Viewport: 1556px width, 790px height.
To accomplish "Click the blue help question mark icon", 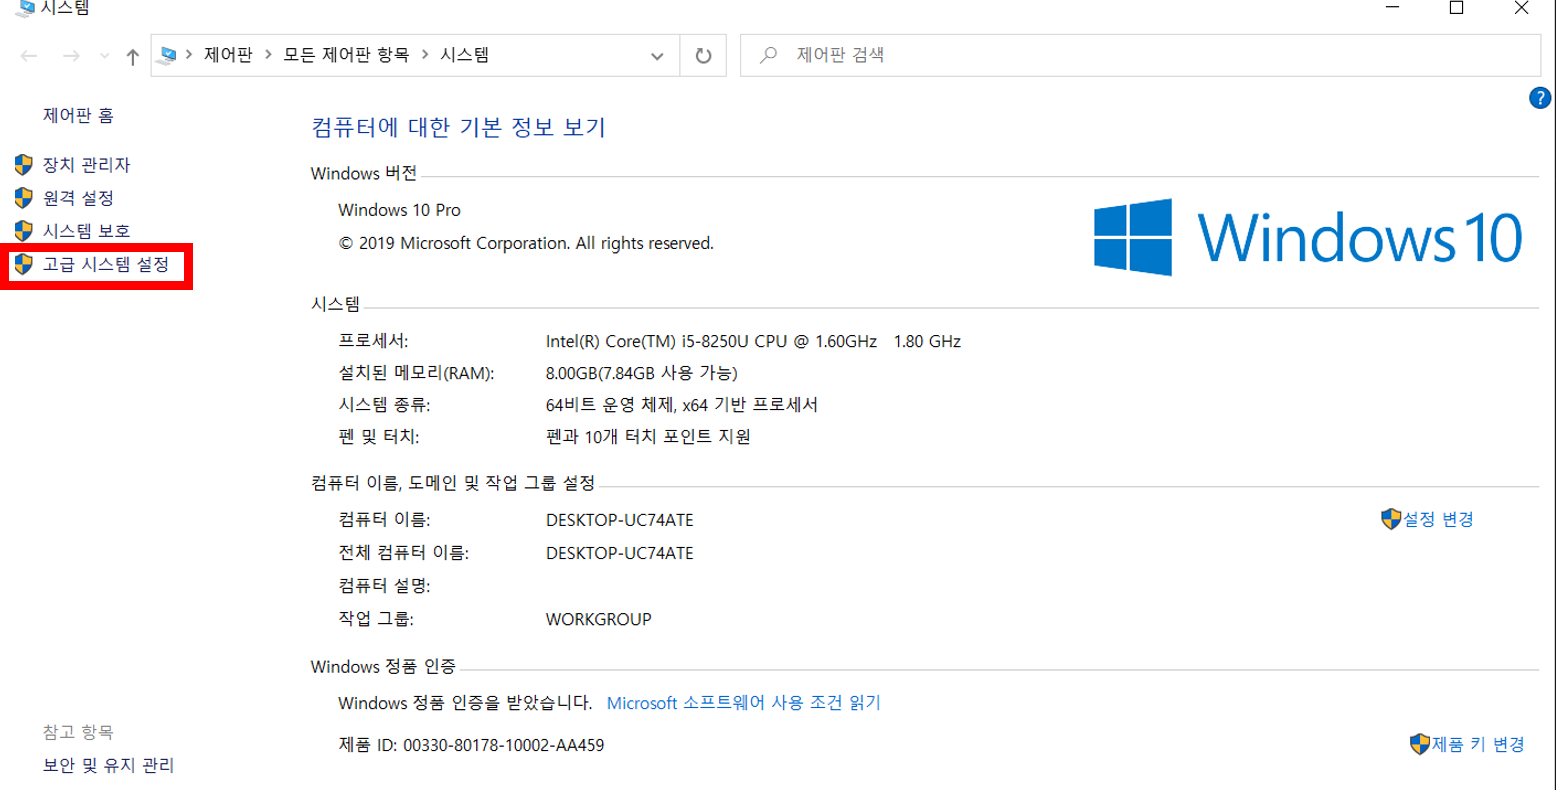I will point(1540,98).
